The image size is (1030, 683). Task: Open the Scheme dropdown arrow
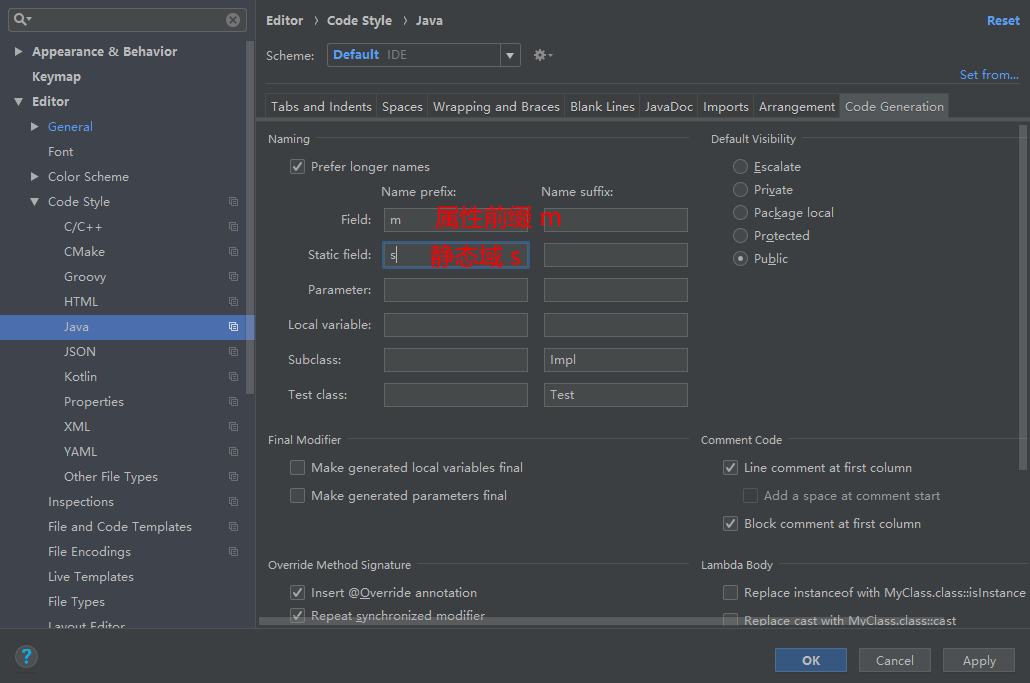[510, 55]
